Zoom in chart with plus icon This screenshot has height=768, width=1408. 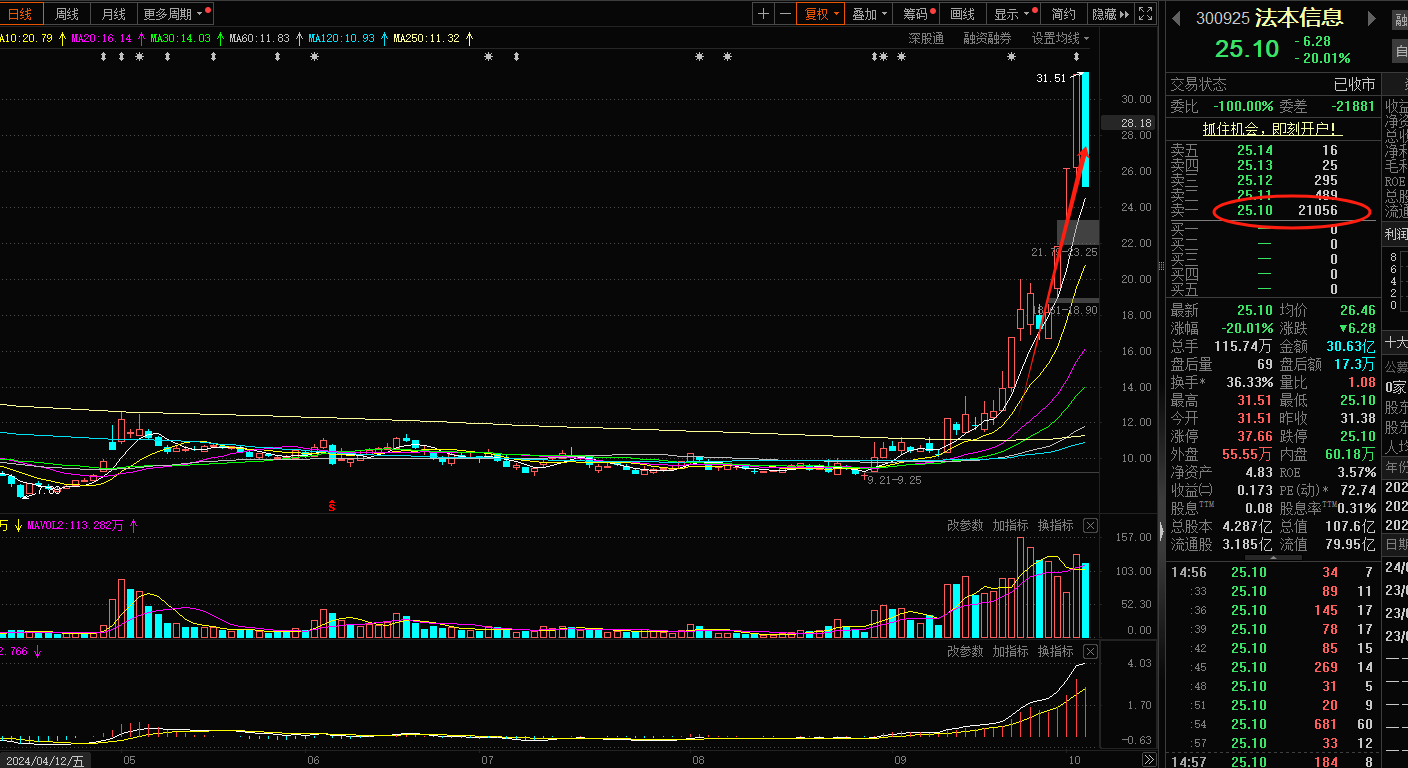coord(764,13)
